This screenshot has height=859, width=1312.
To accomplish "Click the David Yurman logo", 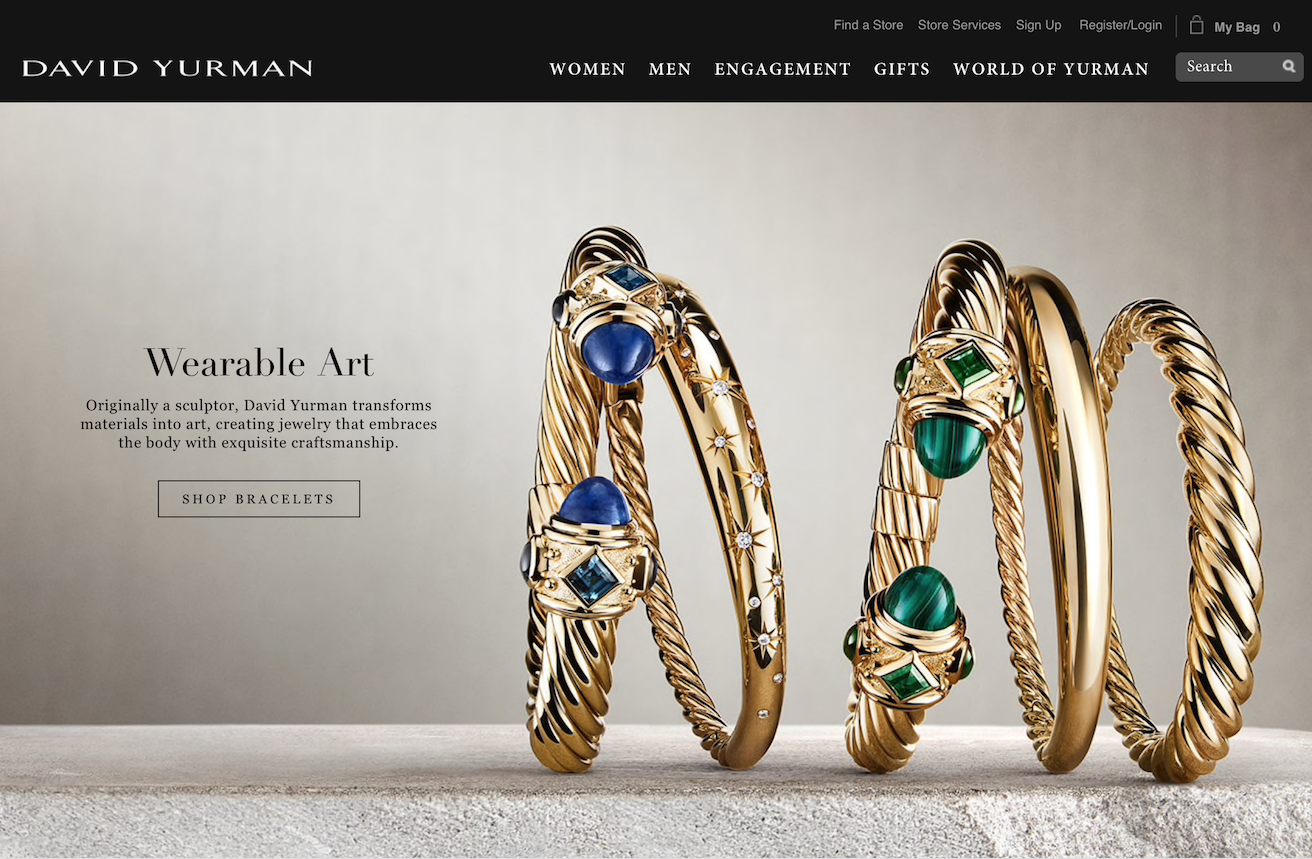I will (167, 68).
